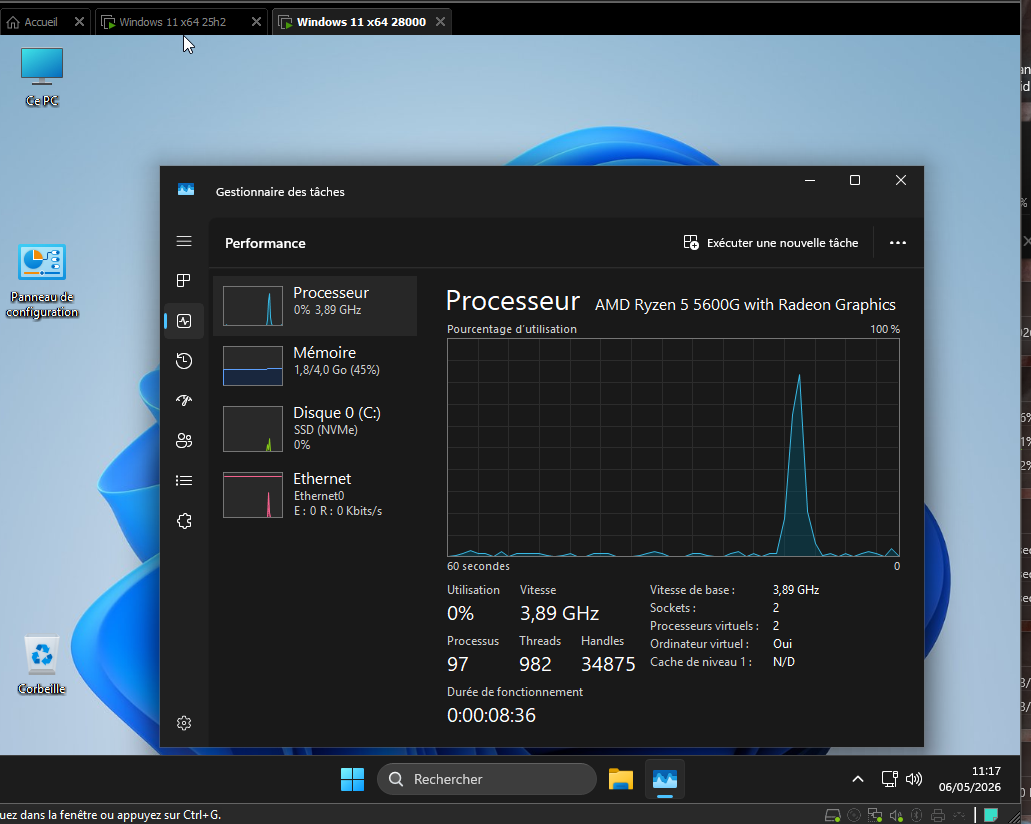Close the Windows 11 x64 28000 tab

(441, 22)
